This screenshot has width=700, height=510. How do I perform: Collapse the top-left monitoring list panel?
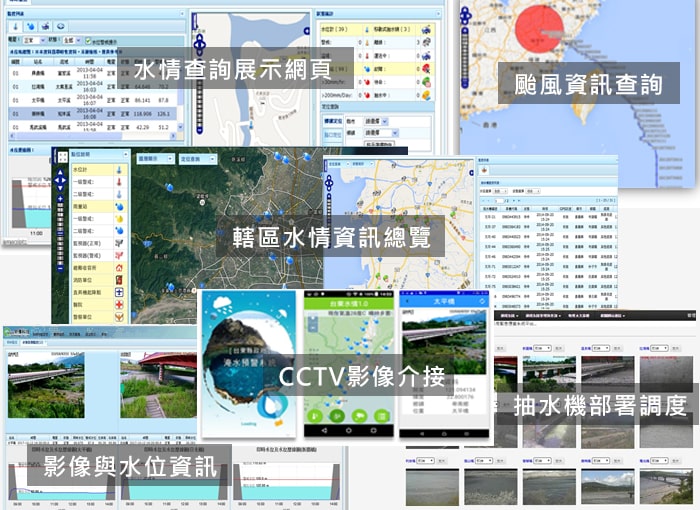pos(182,14)
